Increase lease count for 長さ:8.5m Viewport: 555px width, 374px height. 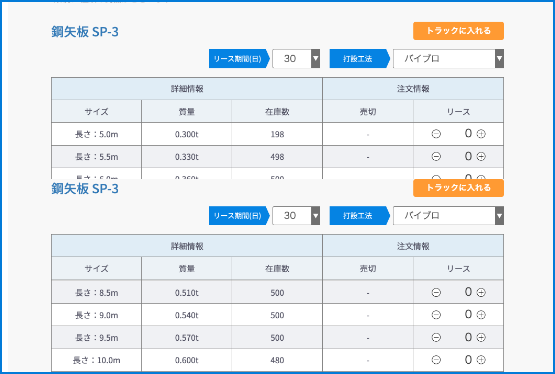coord(481,292)
